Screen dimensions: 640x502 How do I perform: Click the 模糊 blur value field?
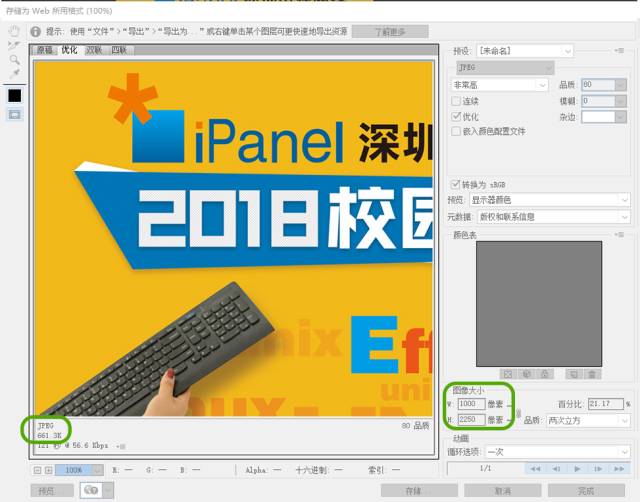(598, 101)
